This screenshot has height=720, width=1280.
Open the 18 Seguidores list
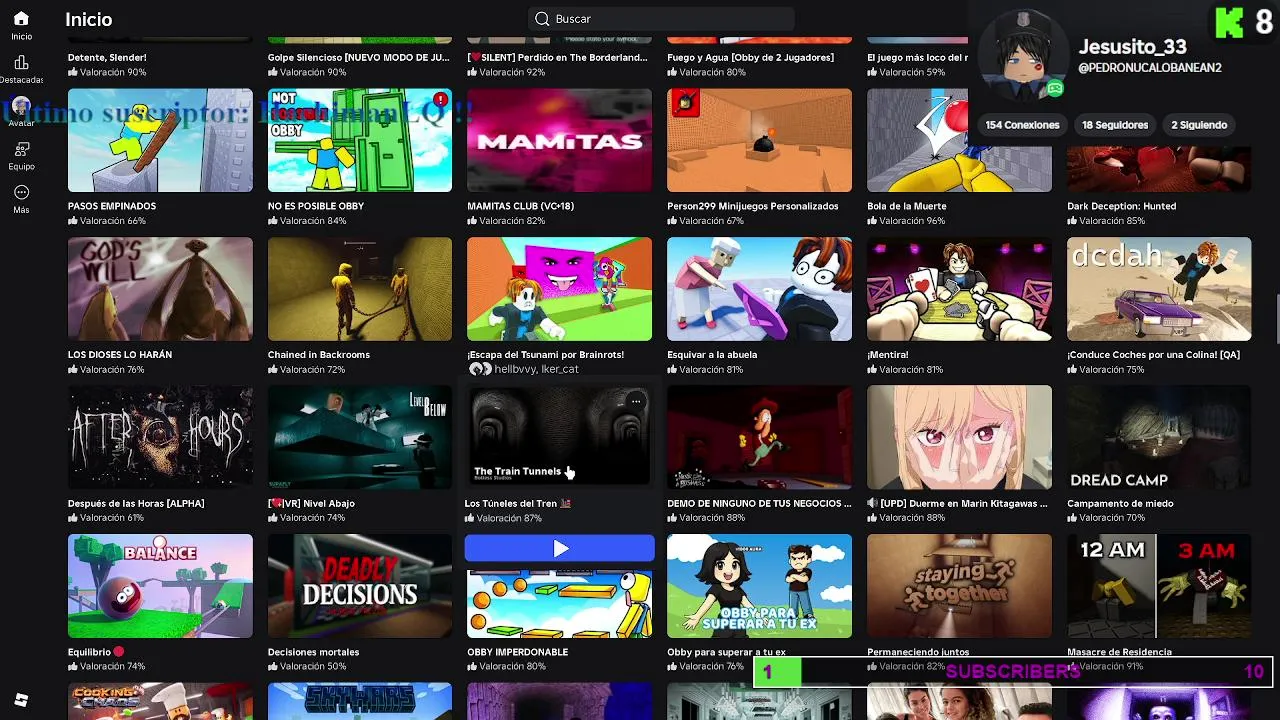tap(1115, 125)
